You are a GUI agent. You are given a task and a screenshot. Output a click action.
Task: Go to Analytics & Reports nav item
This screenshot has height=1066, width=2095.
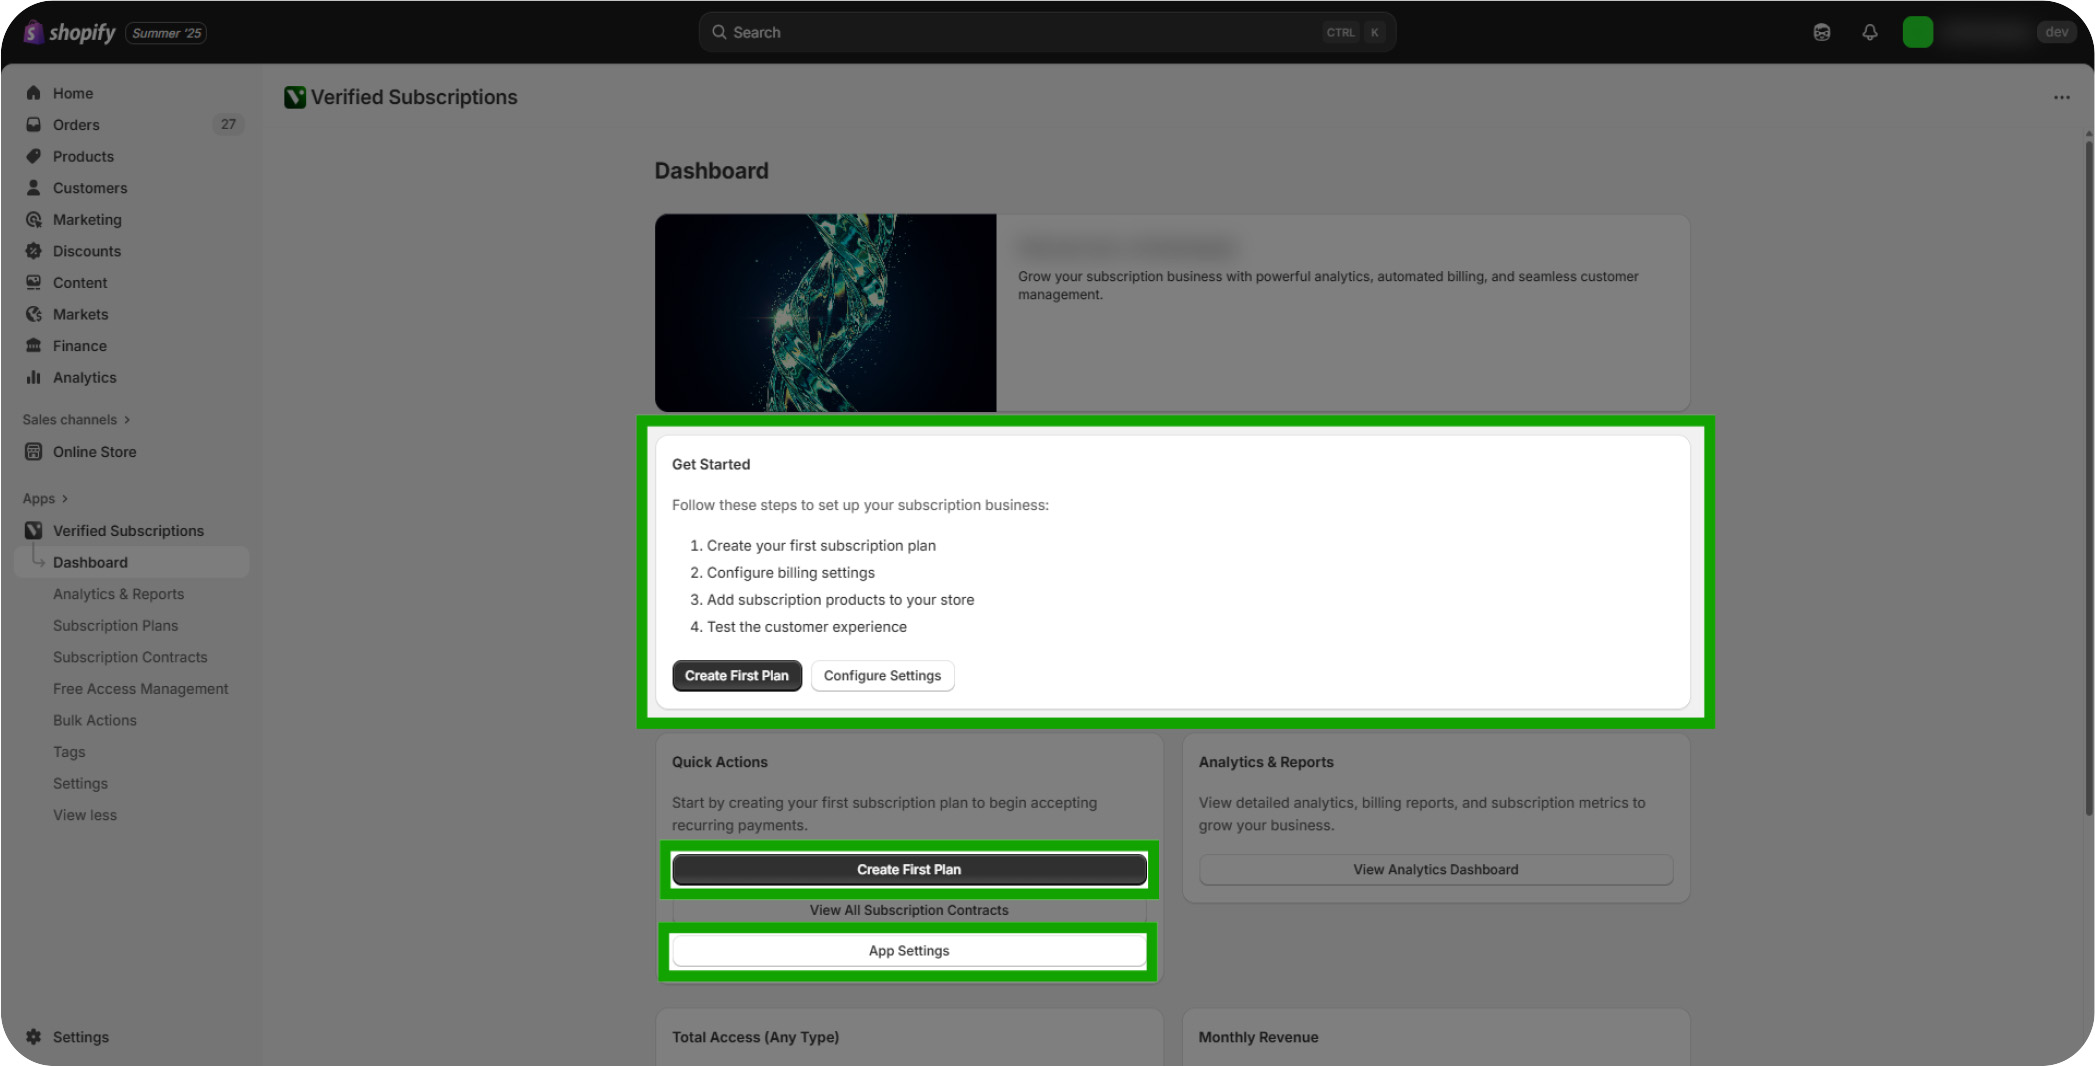118,594
